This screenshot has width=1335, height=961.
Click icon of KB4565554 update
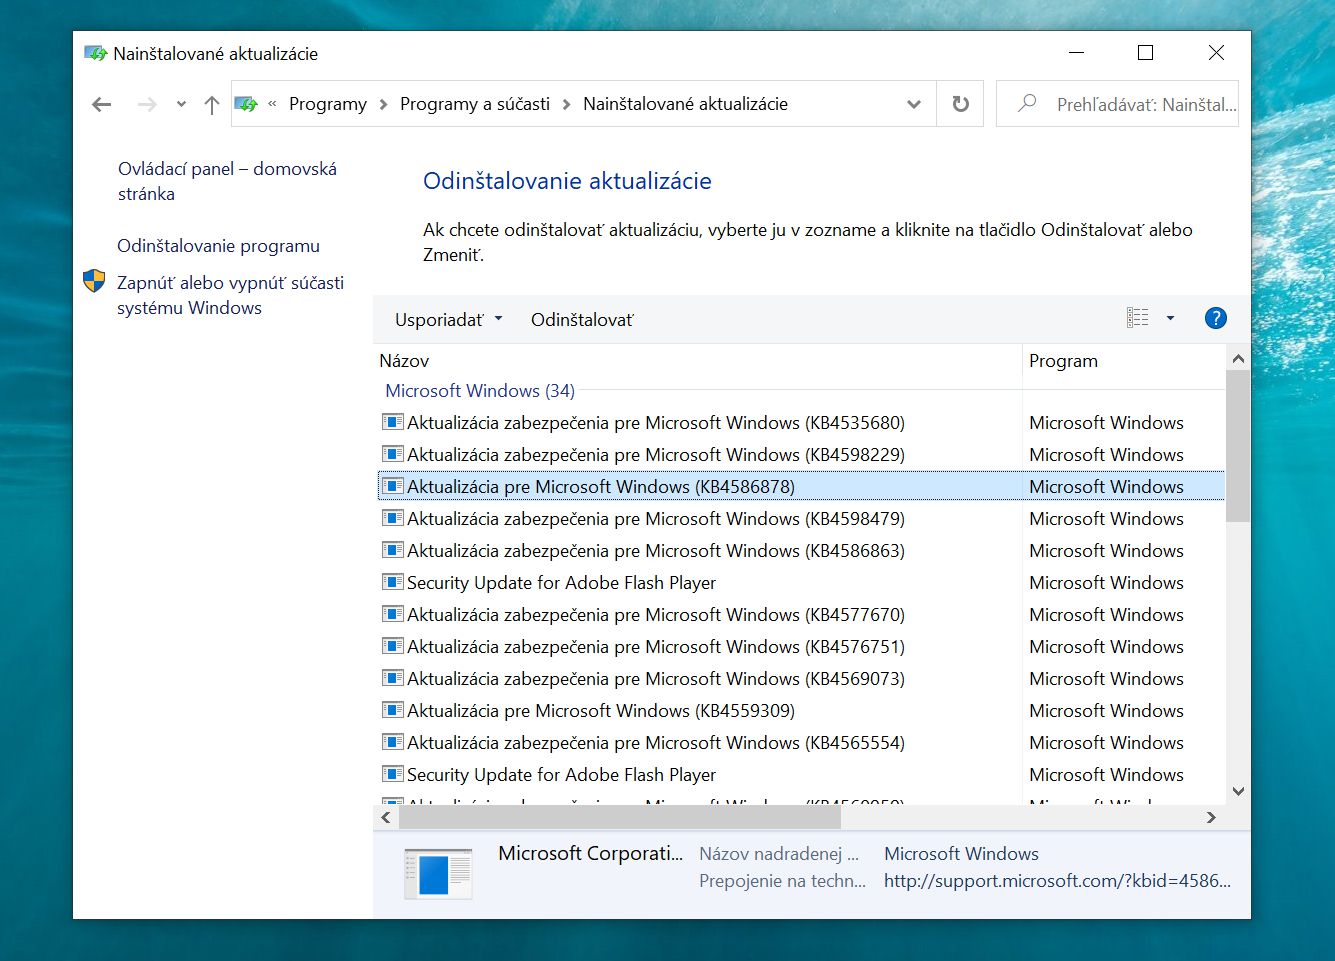(x=393, y=742)
